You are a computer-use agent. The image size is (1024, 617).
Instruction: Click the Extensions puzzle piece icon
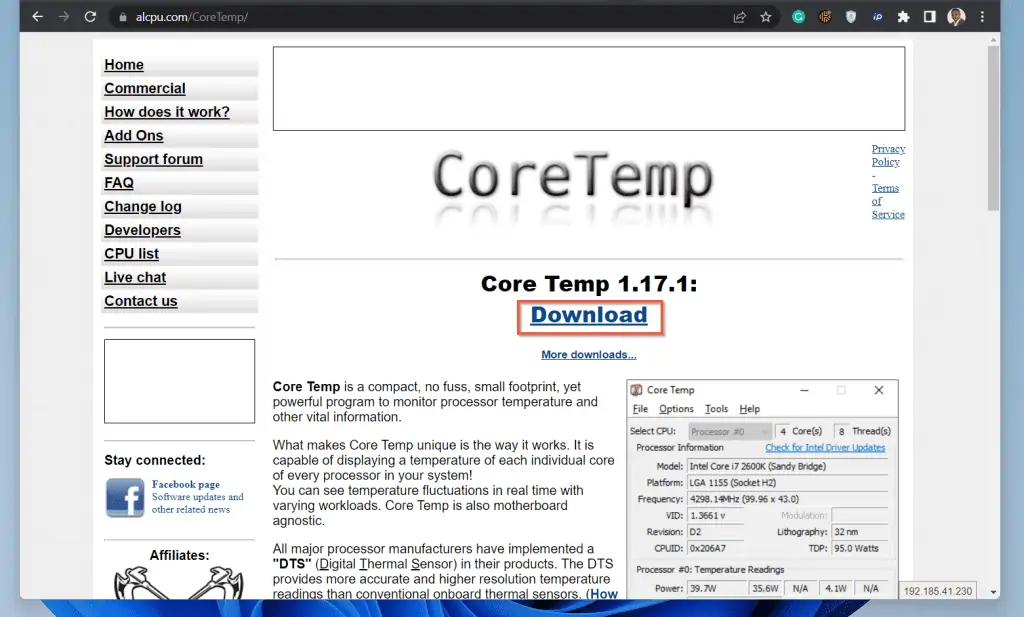[902, 16]
